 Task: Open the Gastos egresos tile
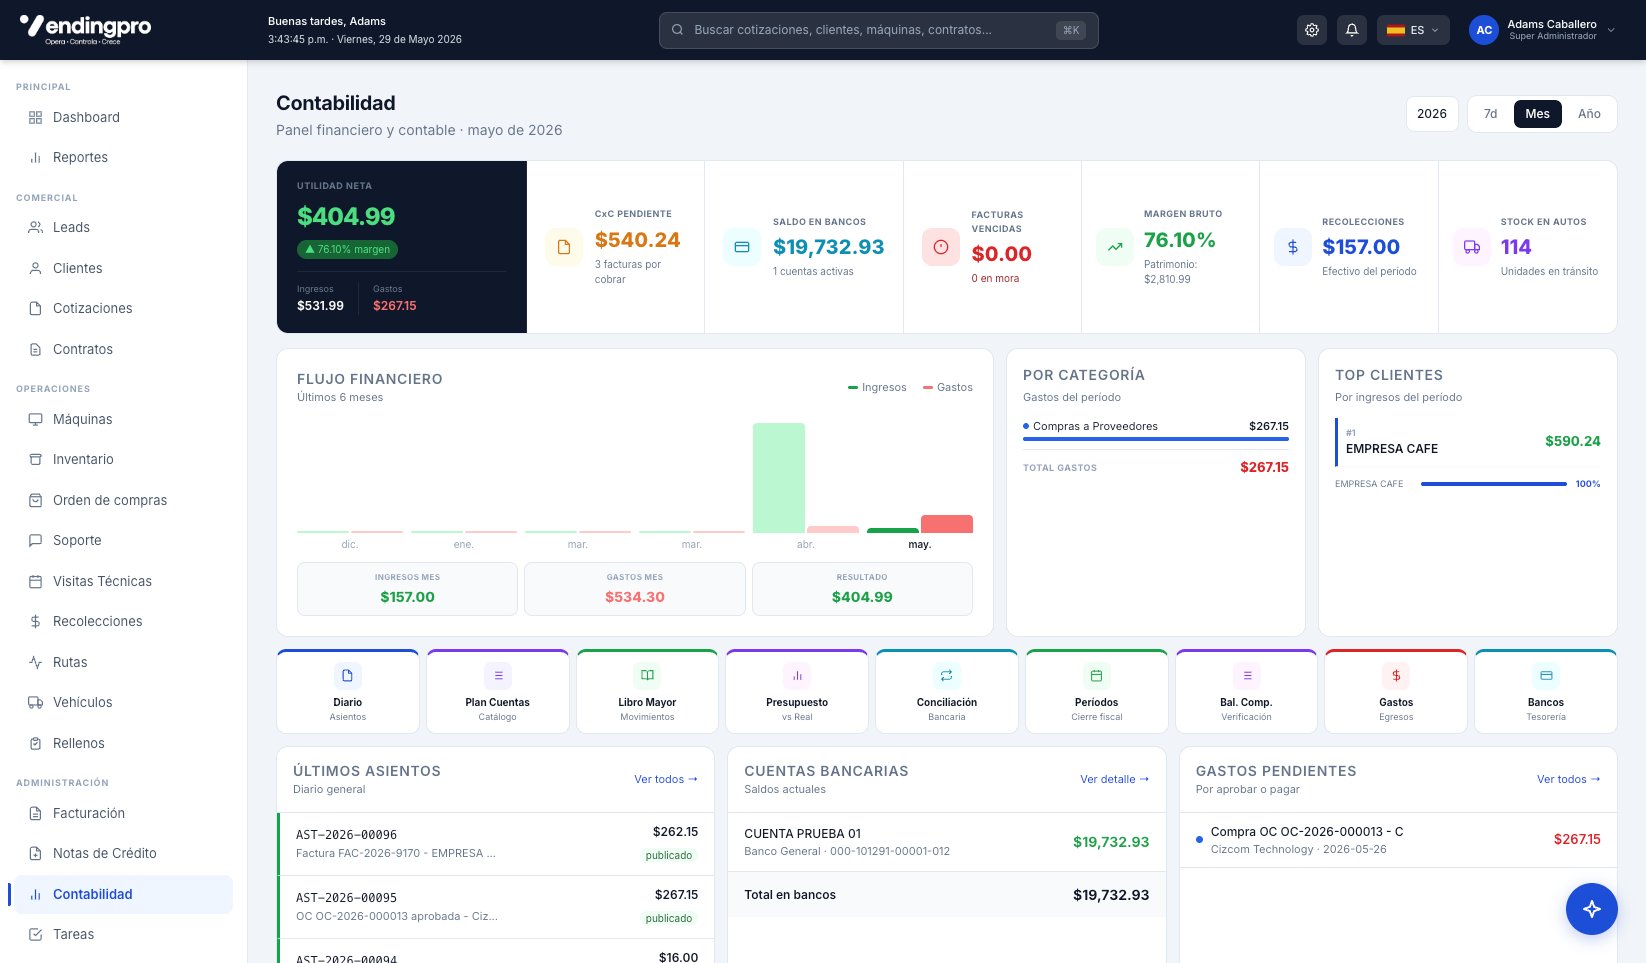[x=1396, y=692]
